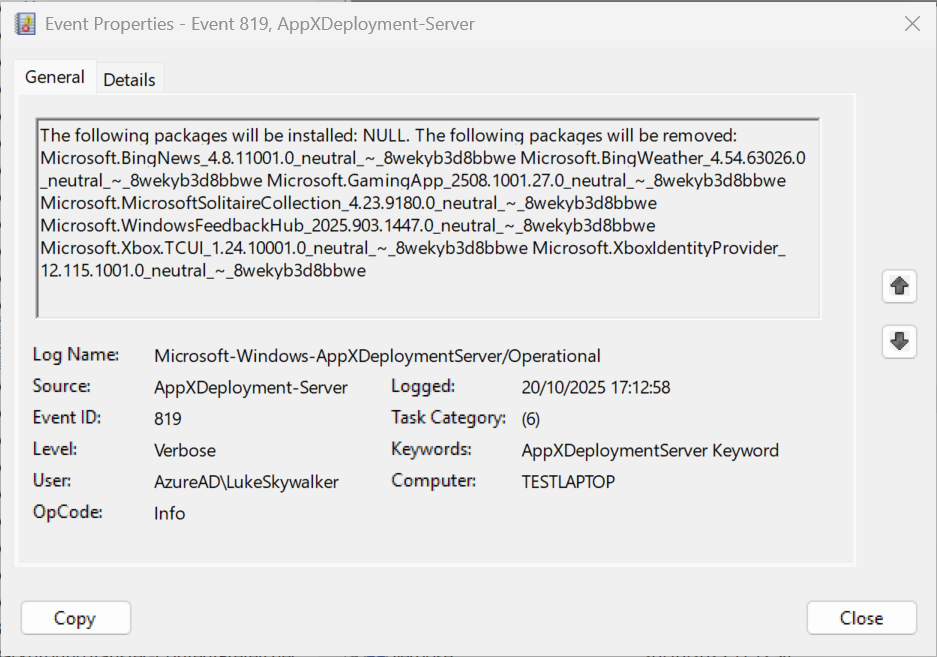937x657 pixels.
Task: Select the Event ID value 819
Action: tap(168, 419)
